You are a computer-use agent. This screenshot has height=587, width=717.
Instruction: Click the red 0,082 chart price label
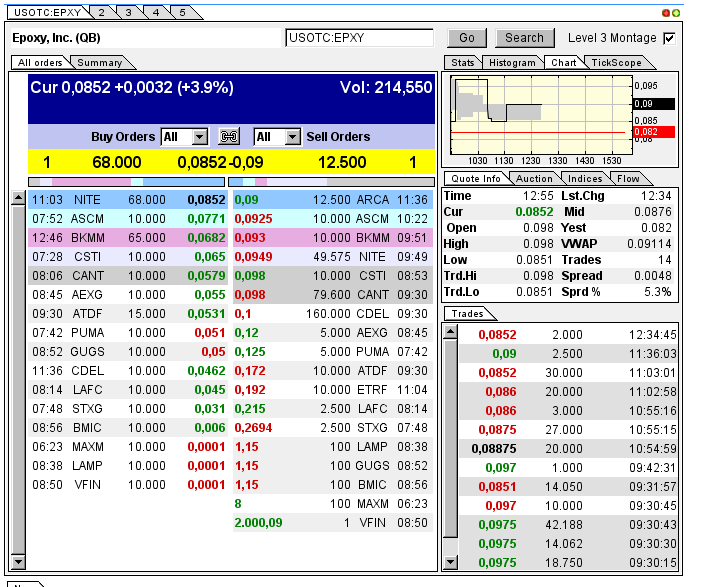pos(654,132)
